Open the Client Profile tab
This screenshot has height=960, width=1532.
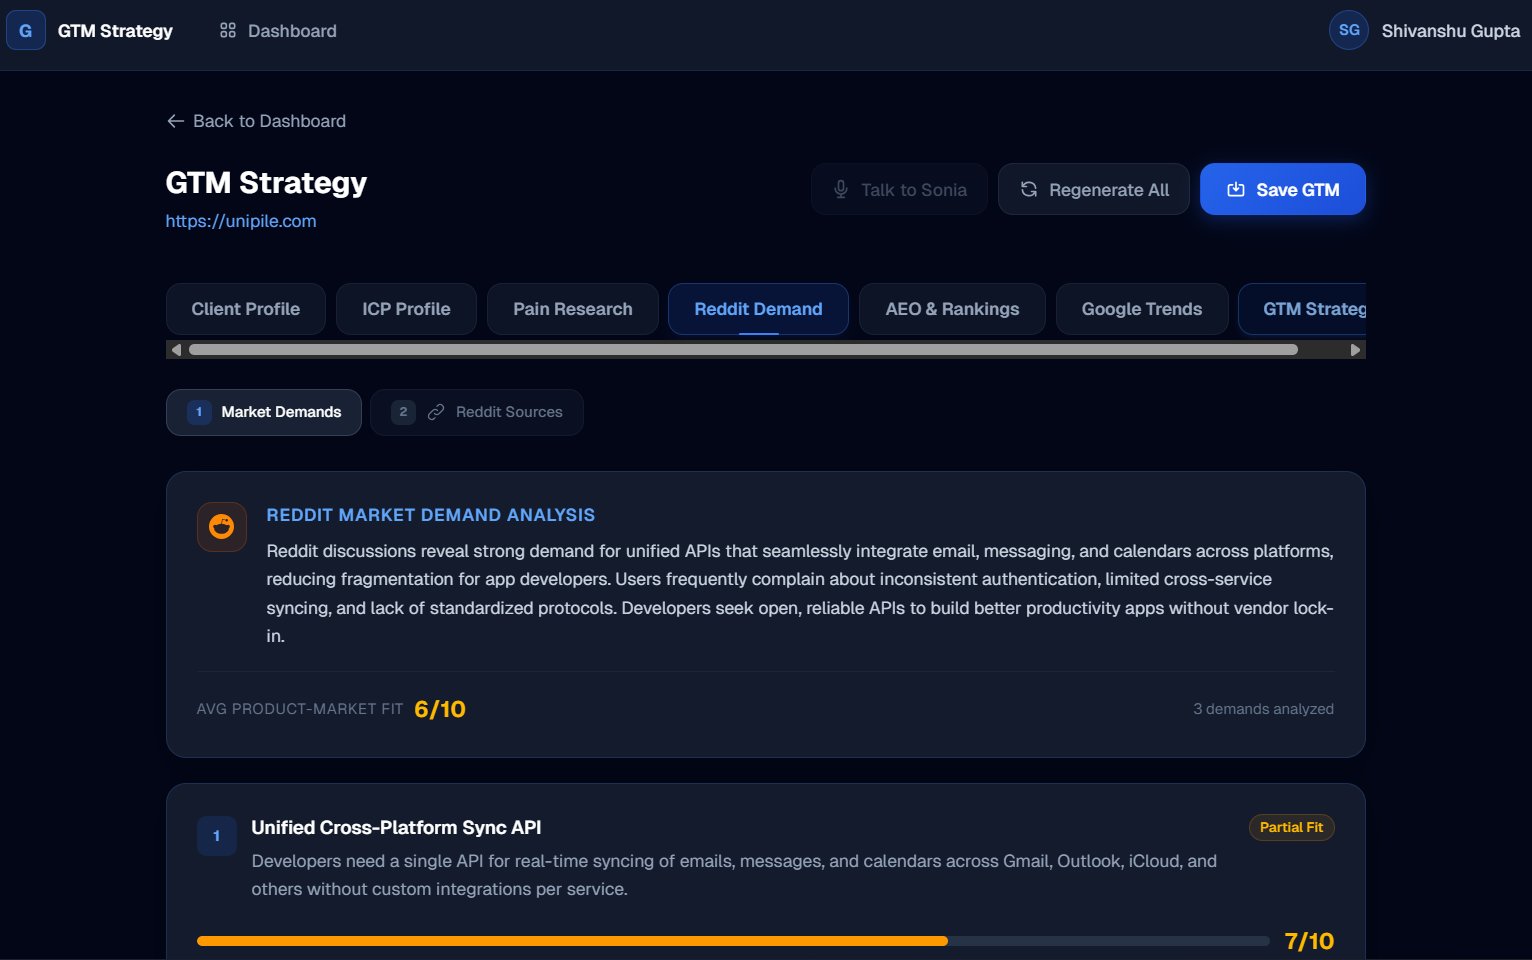click(246, 309)
